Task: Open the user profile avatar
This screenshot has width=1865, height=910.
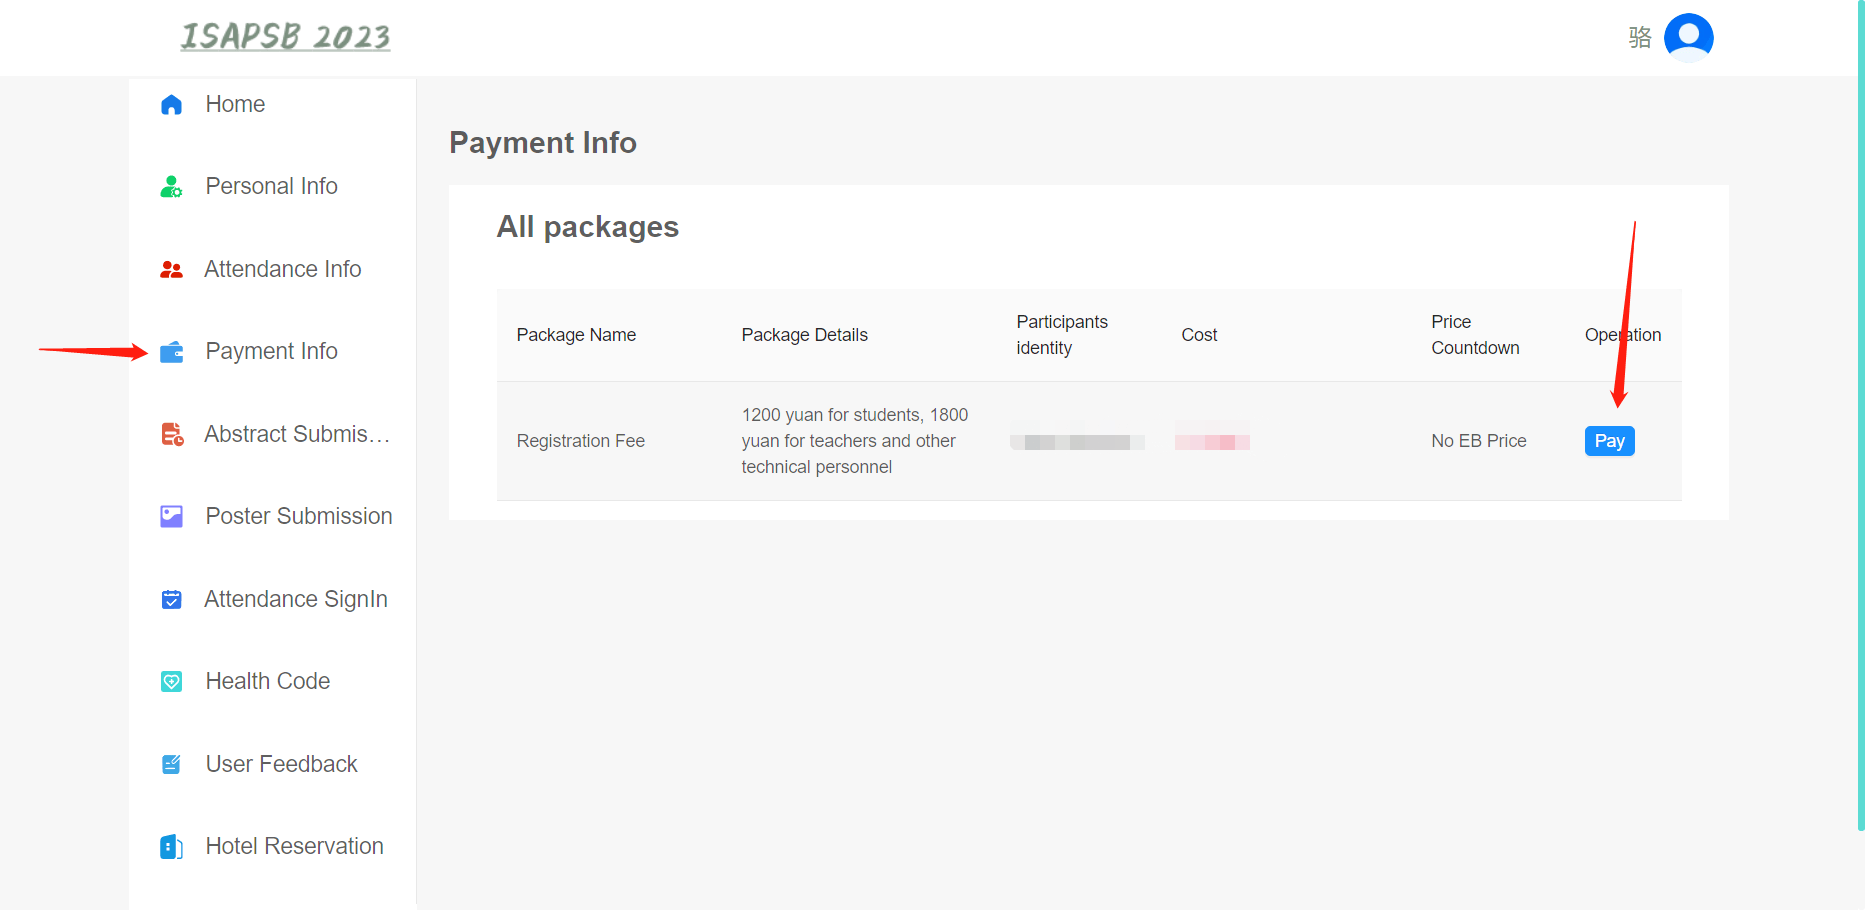Action: click(1688, 37)
